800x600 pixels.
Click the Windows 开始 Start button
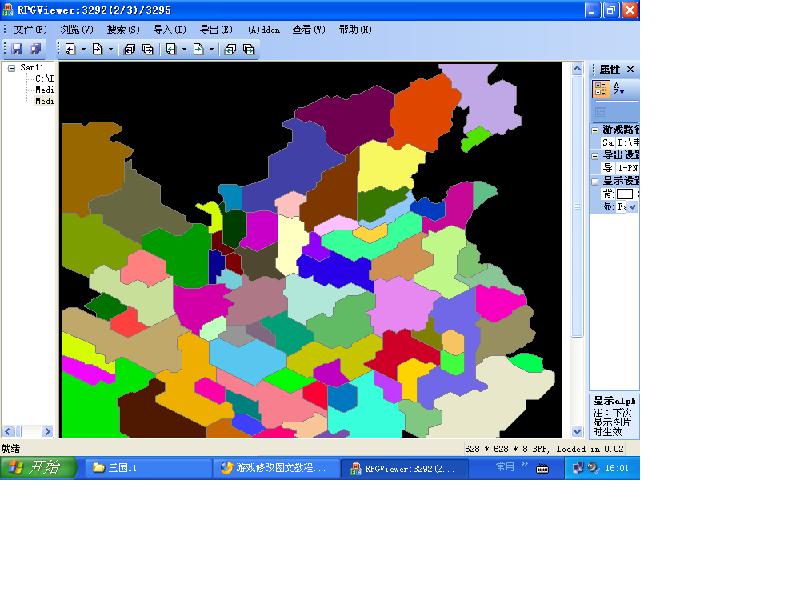(38, 467)
